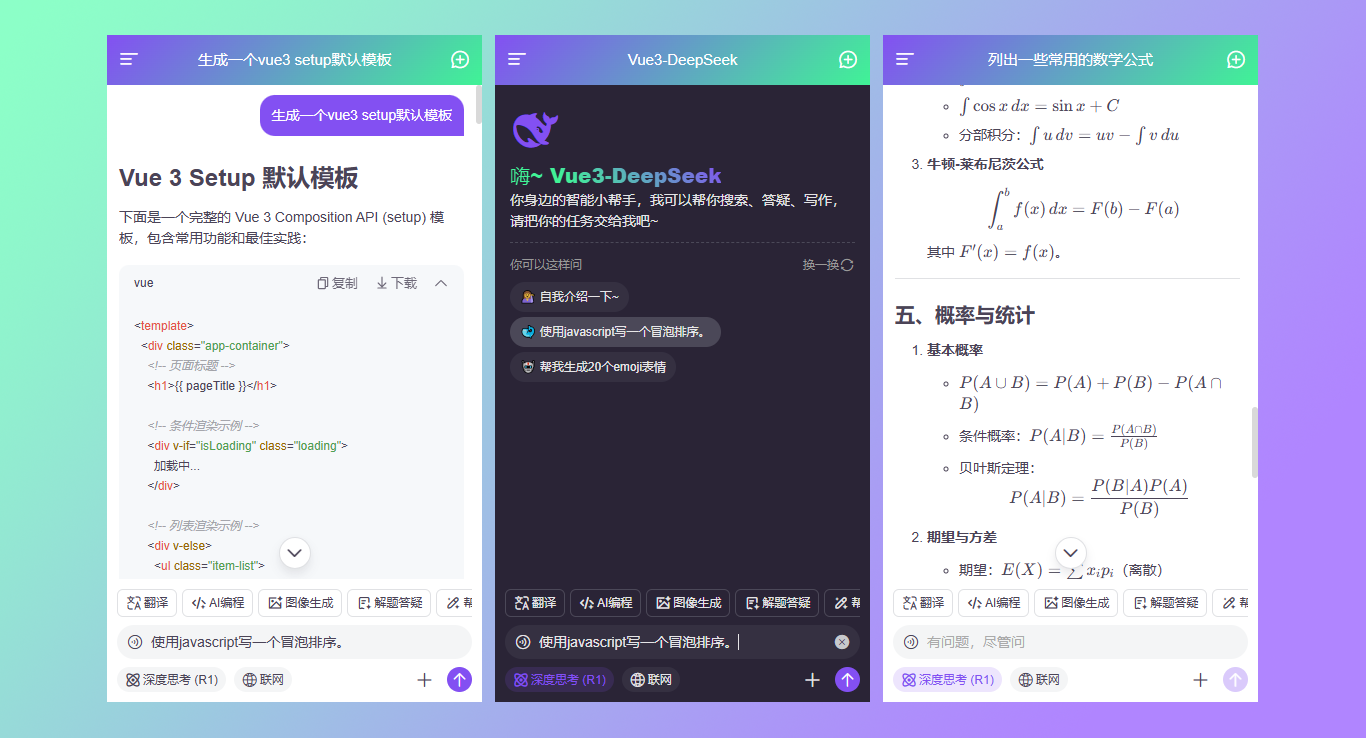Image resolution: width=1366 pixels, height=738 pixels.
Task: Select suggestion 帮我生成20个emoji表情
Action: pos(593,367)
